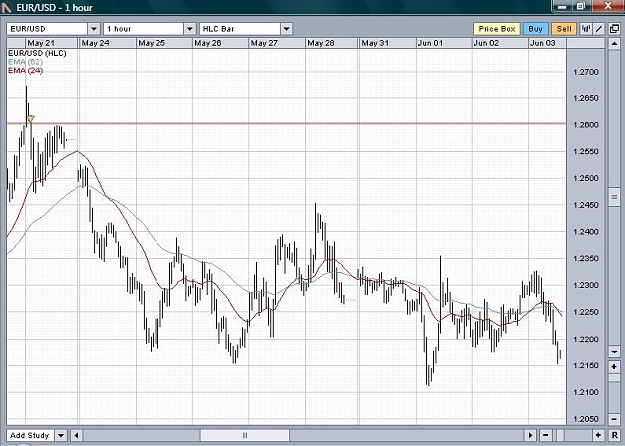Click the EMA (24) legend label
This screenshot has height=446, width=625.
point(25,71)
